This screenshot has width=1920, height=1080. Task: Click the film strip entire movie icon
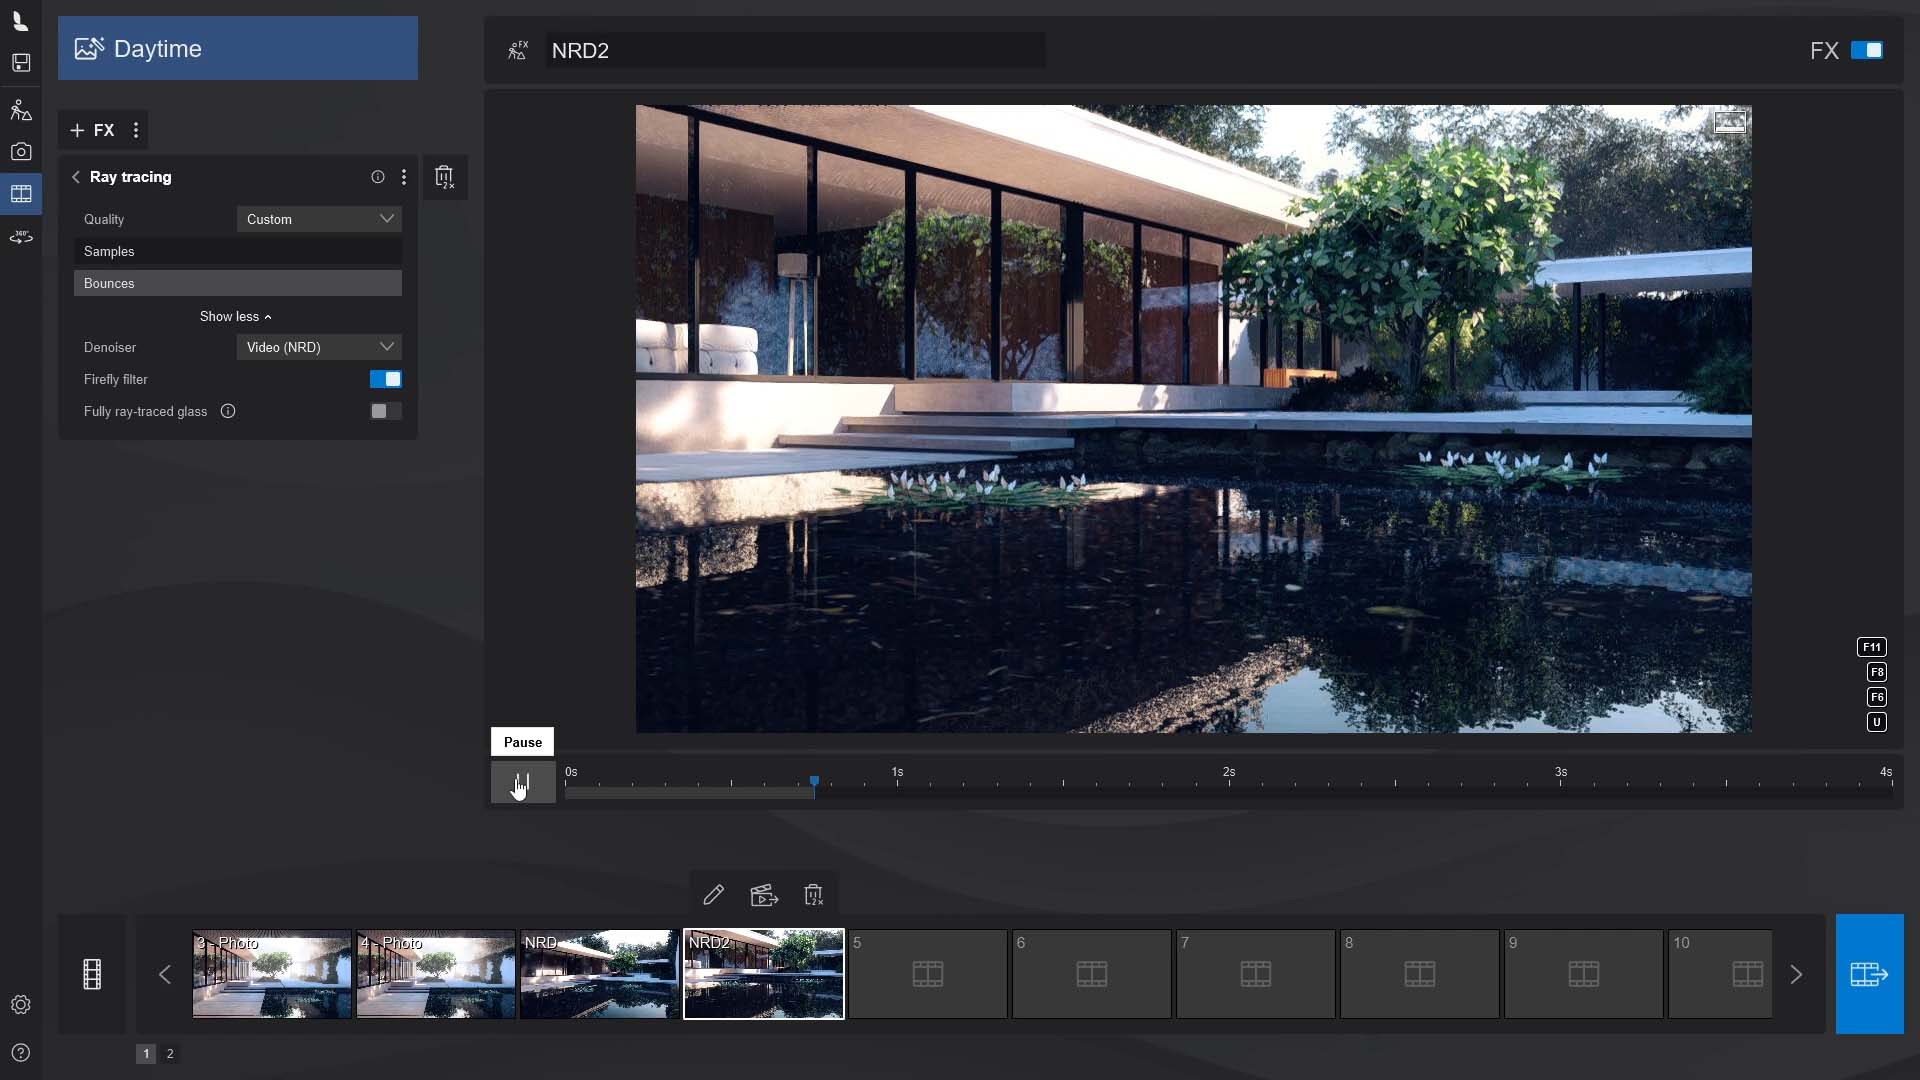pyautogui.click(x=92, y=974)
